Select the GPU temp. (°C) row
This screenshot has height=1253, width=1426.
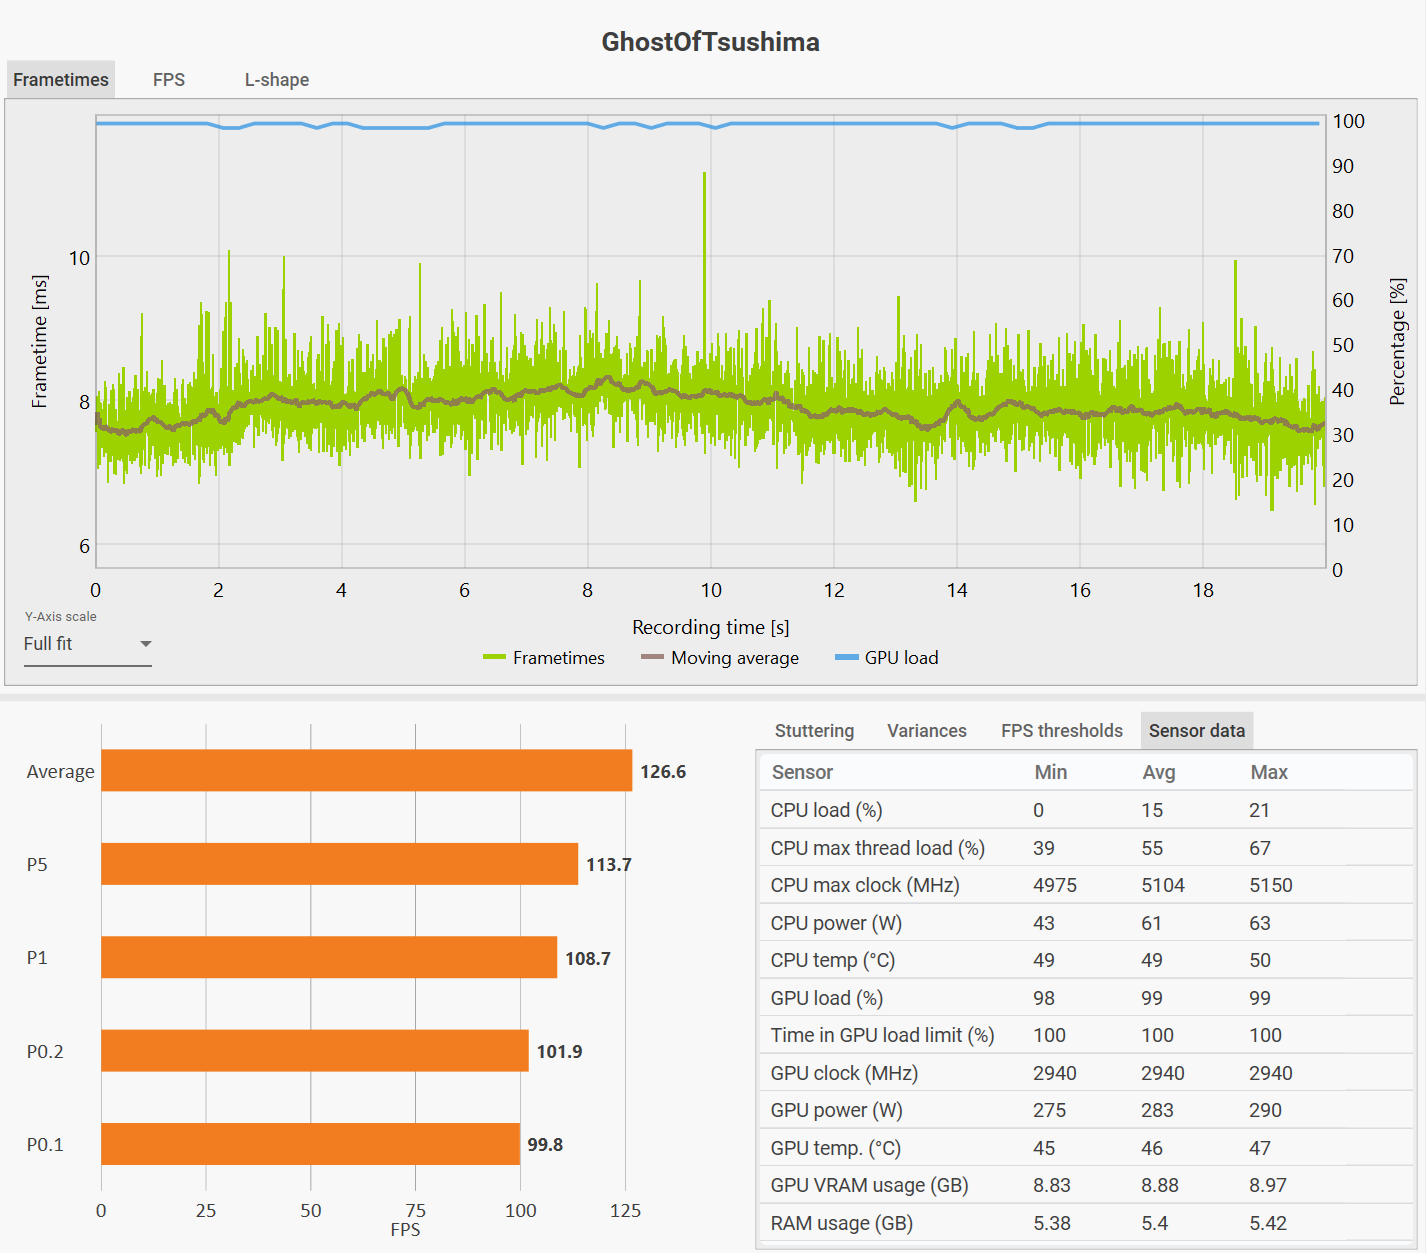1087,1148
